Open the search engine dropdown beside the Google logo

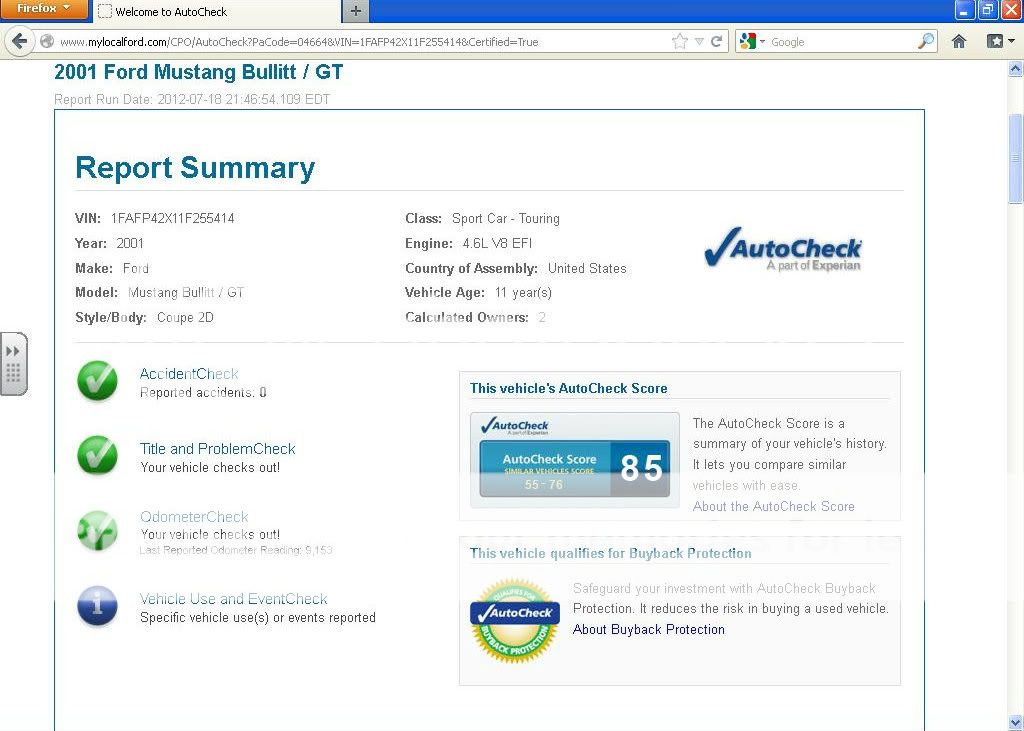pyautogui.click(x=763, y=41)
